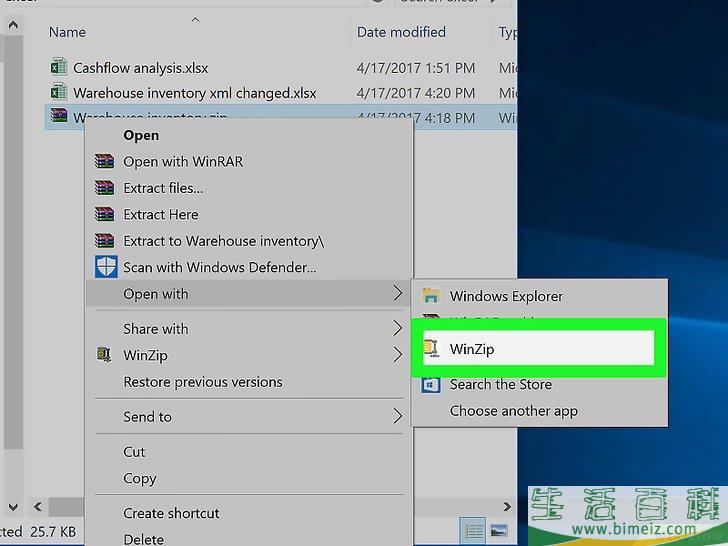Click the WinRAR icon beside Open with WinRAR
Image resolution: width=728 pixels, height=546 pixels.
tap(104, 161)
